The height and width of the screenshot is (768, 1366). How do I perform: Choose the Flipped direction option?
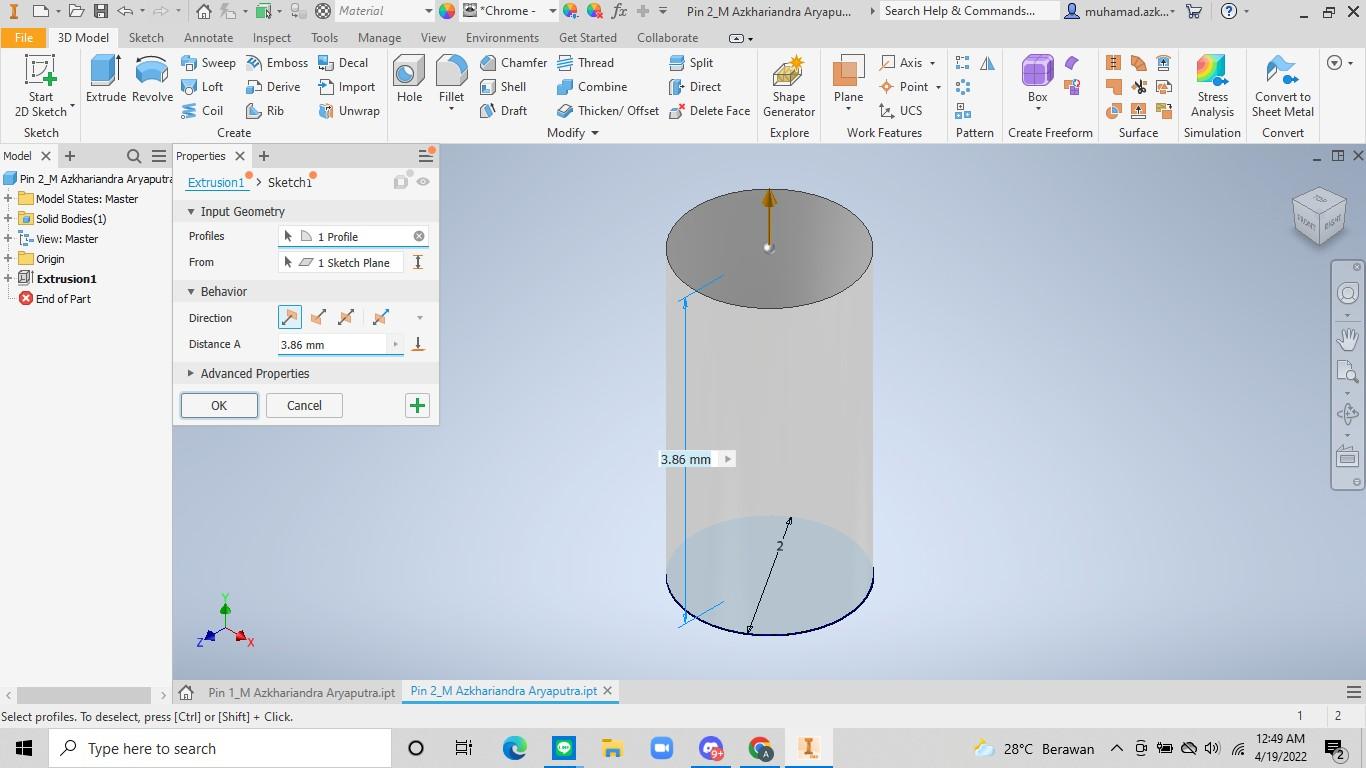(318, 318)
